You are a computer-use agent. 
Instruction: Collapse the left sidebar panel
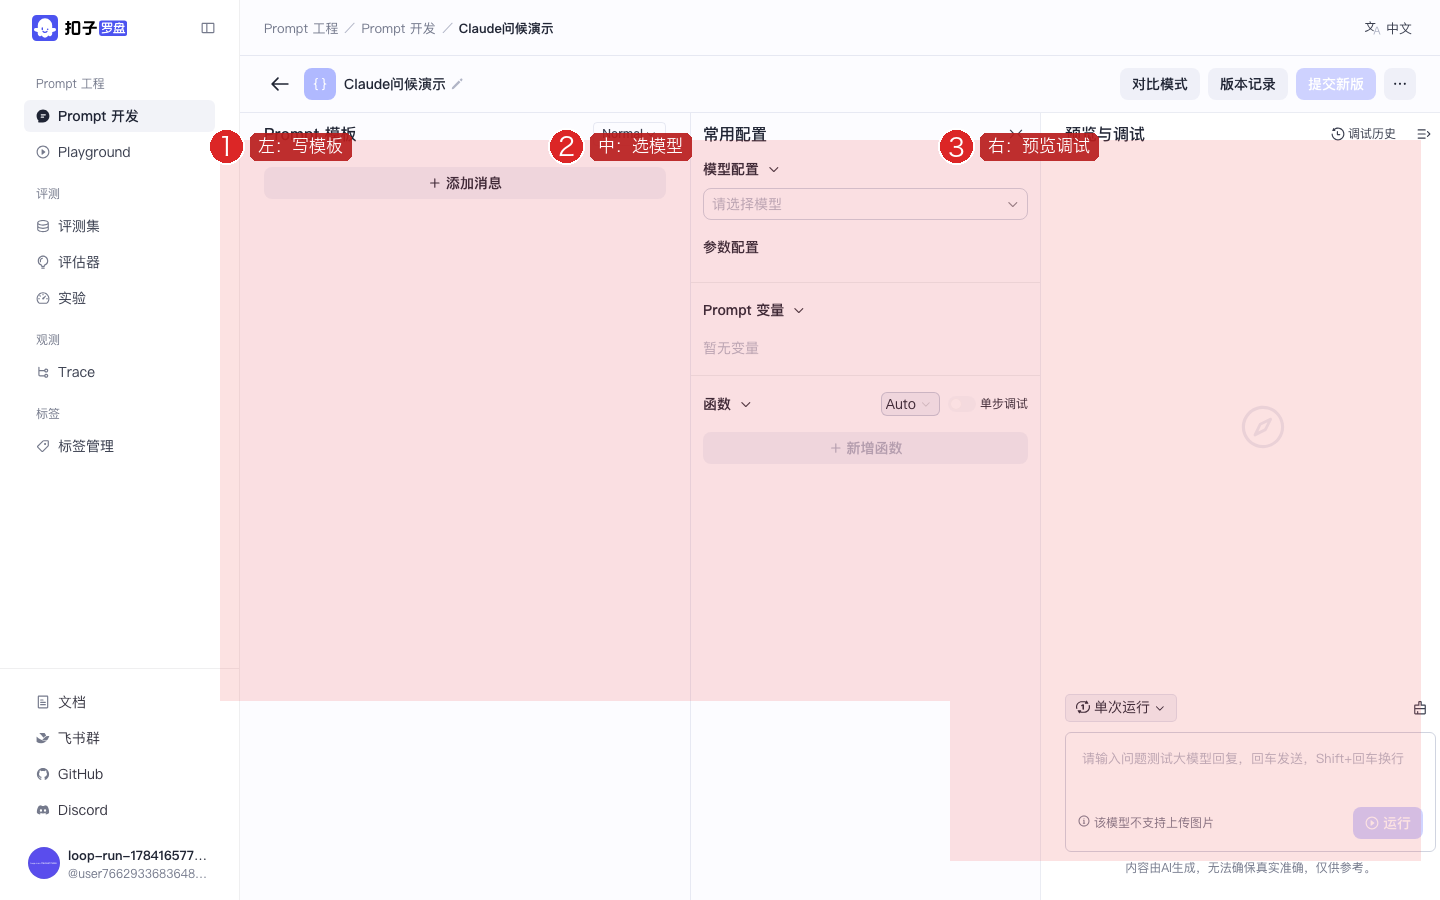click(208, 28)
